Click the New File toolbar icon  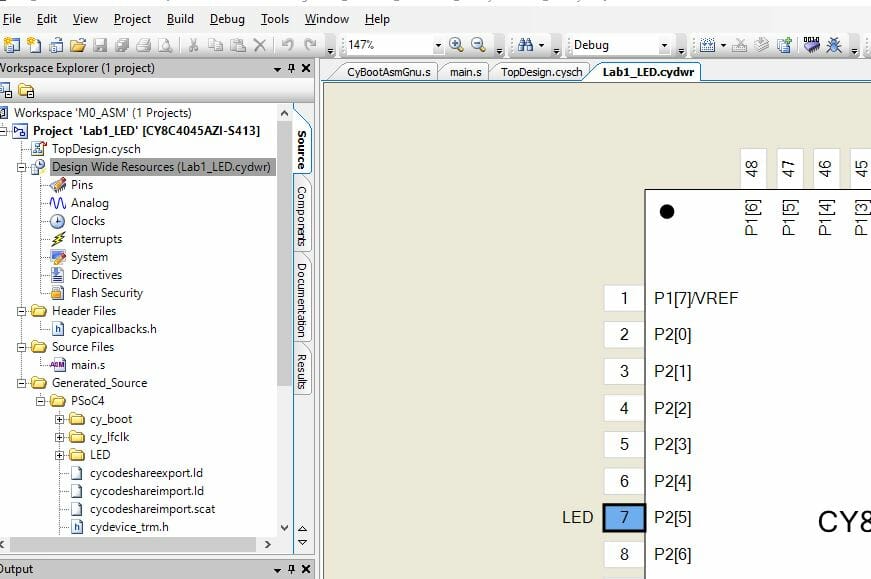pyautogui.click(x=34, y=45)
